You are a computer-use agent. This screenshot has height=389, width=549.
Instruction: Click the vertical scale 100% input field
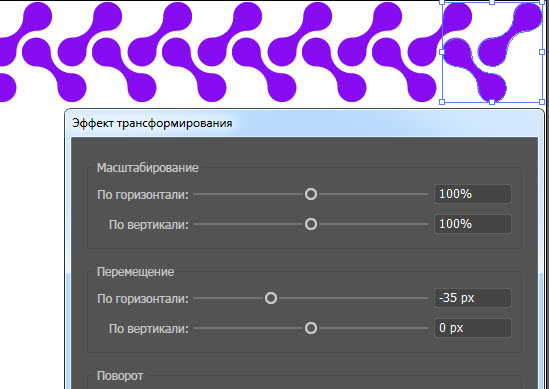(473, 224)
